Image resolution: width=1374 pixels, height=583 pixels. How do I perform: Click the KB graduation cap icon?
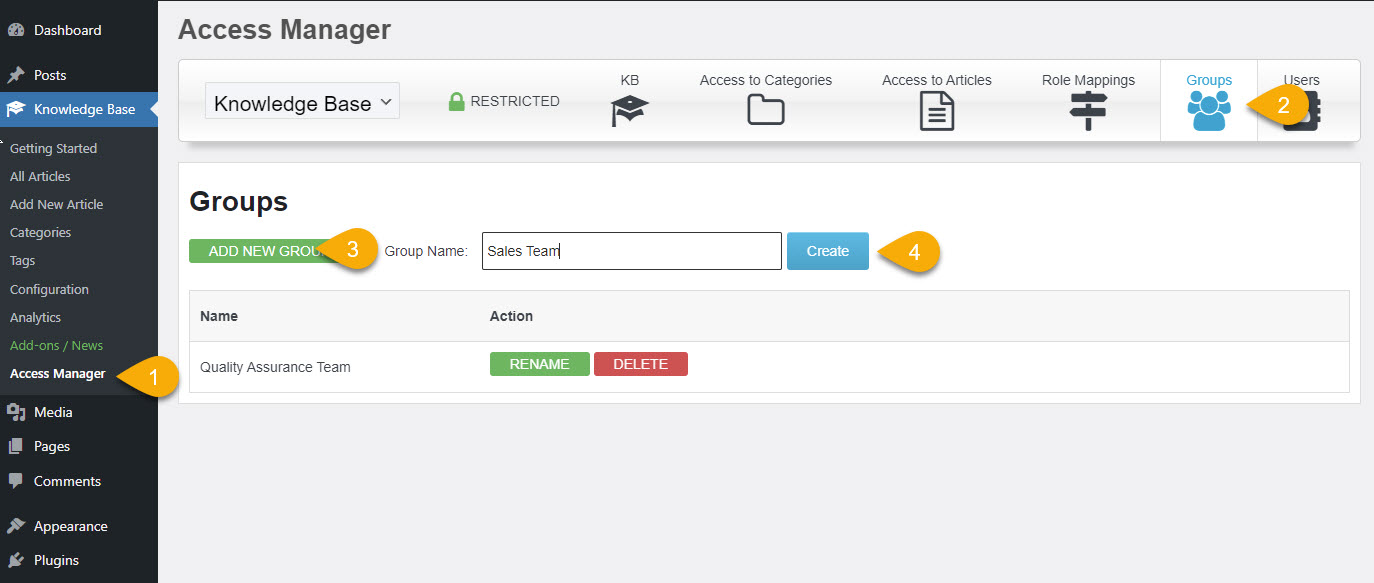pyautogui.click(x=629, y=111)
